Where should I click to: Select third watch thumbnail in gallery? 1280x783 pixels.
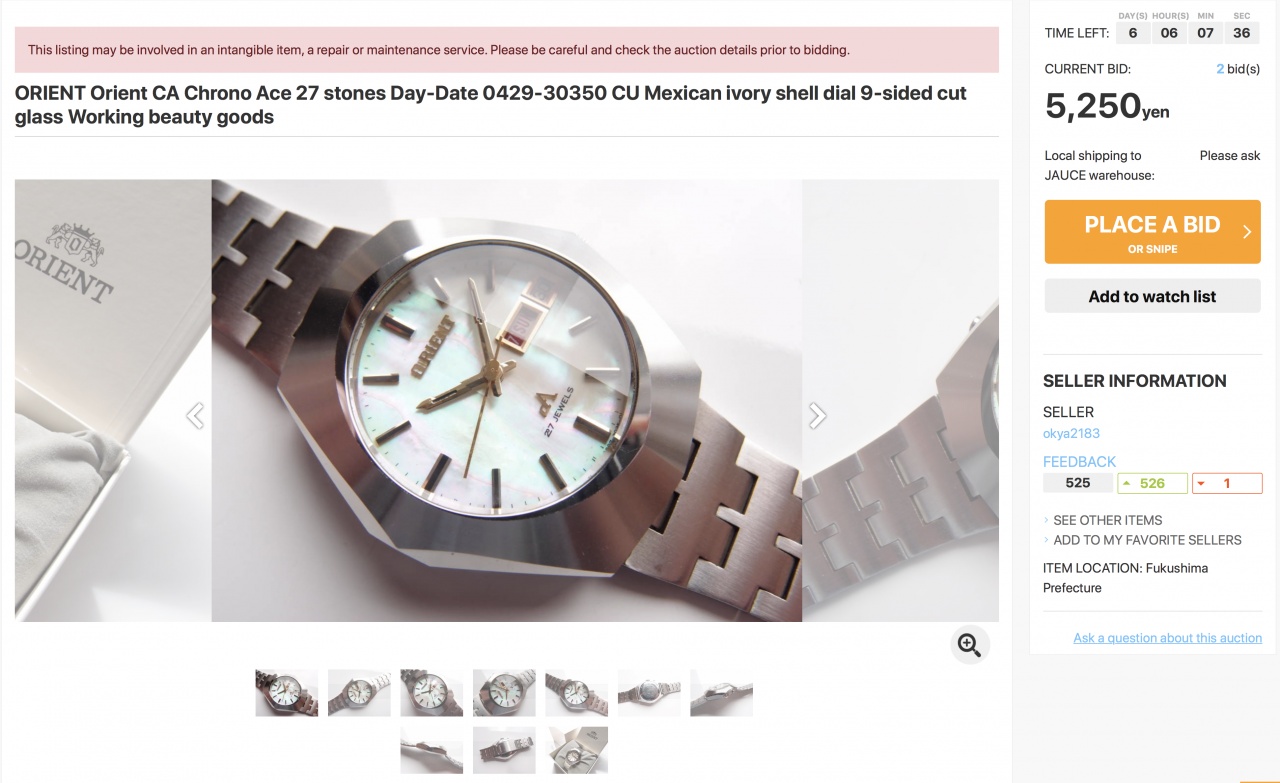click(432, 693)
